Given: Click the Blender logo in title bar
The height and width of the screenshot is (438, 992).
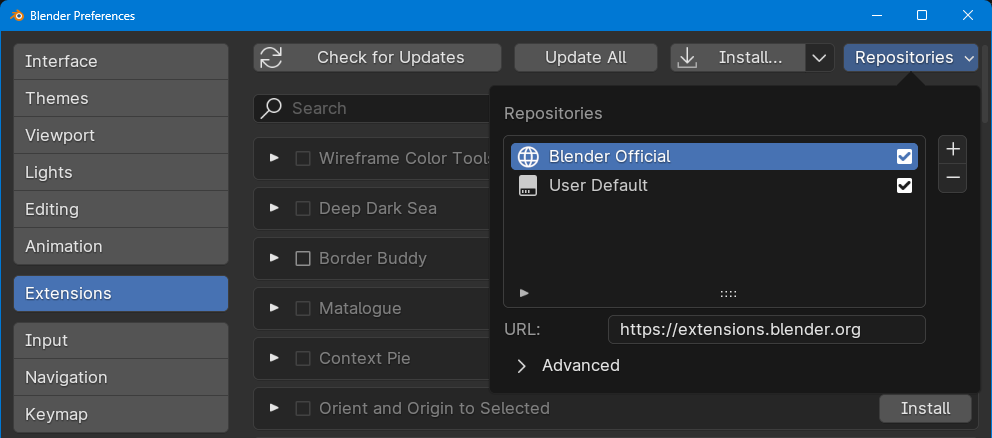Looking at the screenshot, I should click(x=17, y=15).
